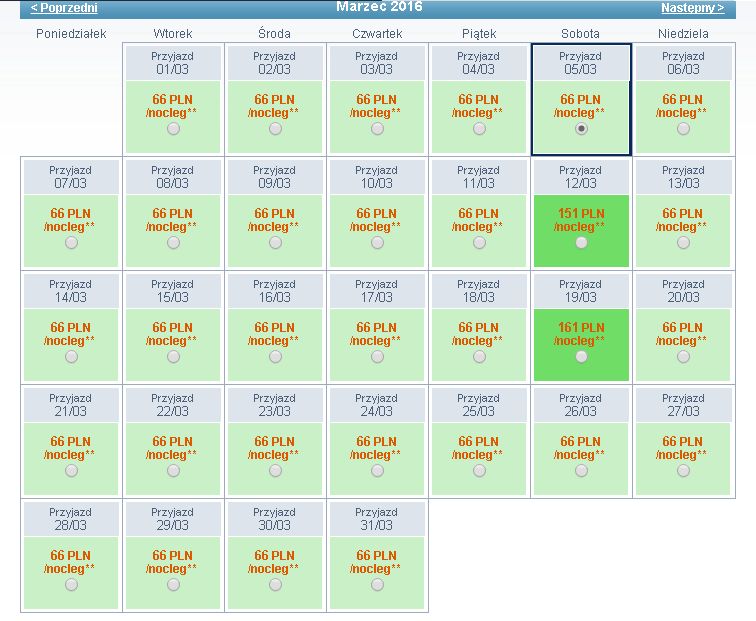Screen dimensions: 756x621
Task: Click the Piątek weekday header
Action: coord(479,34)
